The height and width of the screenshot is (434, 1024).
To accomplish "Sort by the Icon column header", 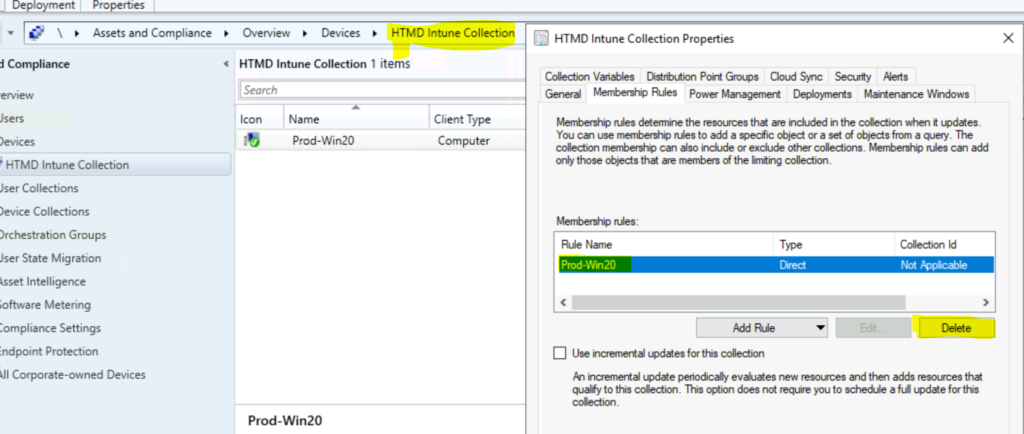I will 260,119.
